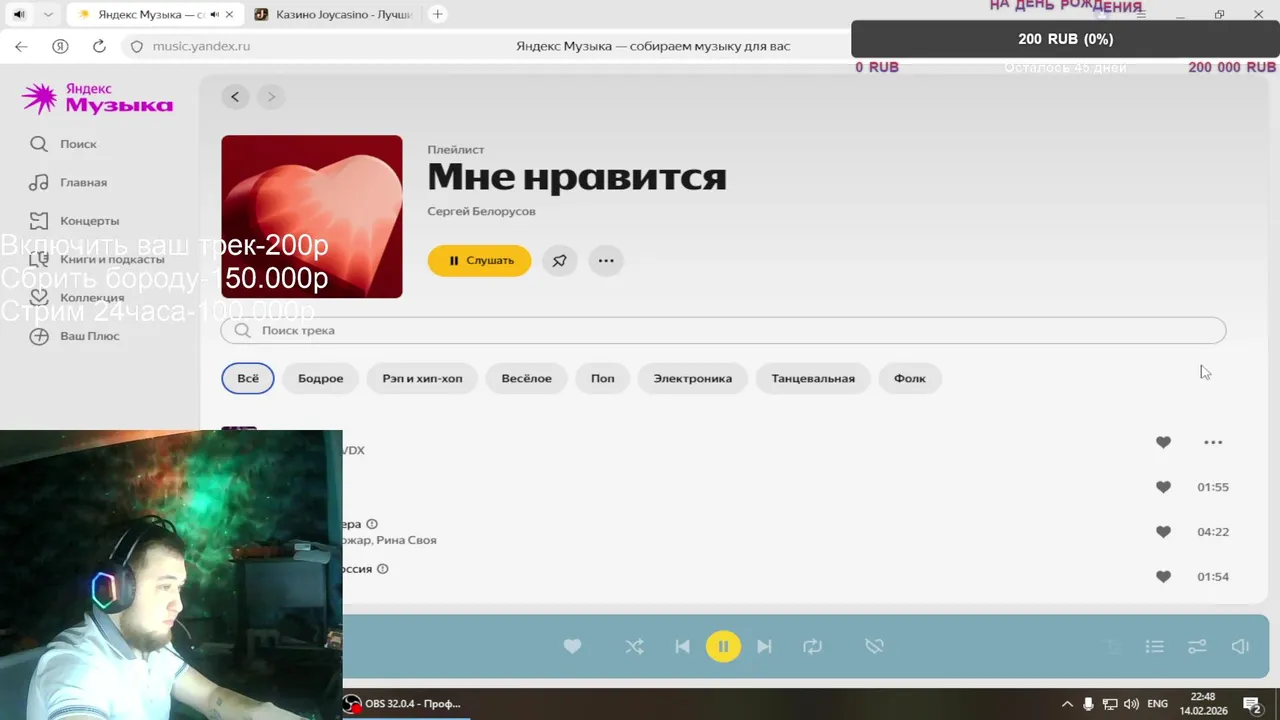Select the Фолк filter chip

coord(909,378)
